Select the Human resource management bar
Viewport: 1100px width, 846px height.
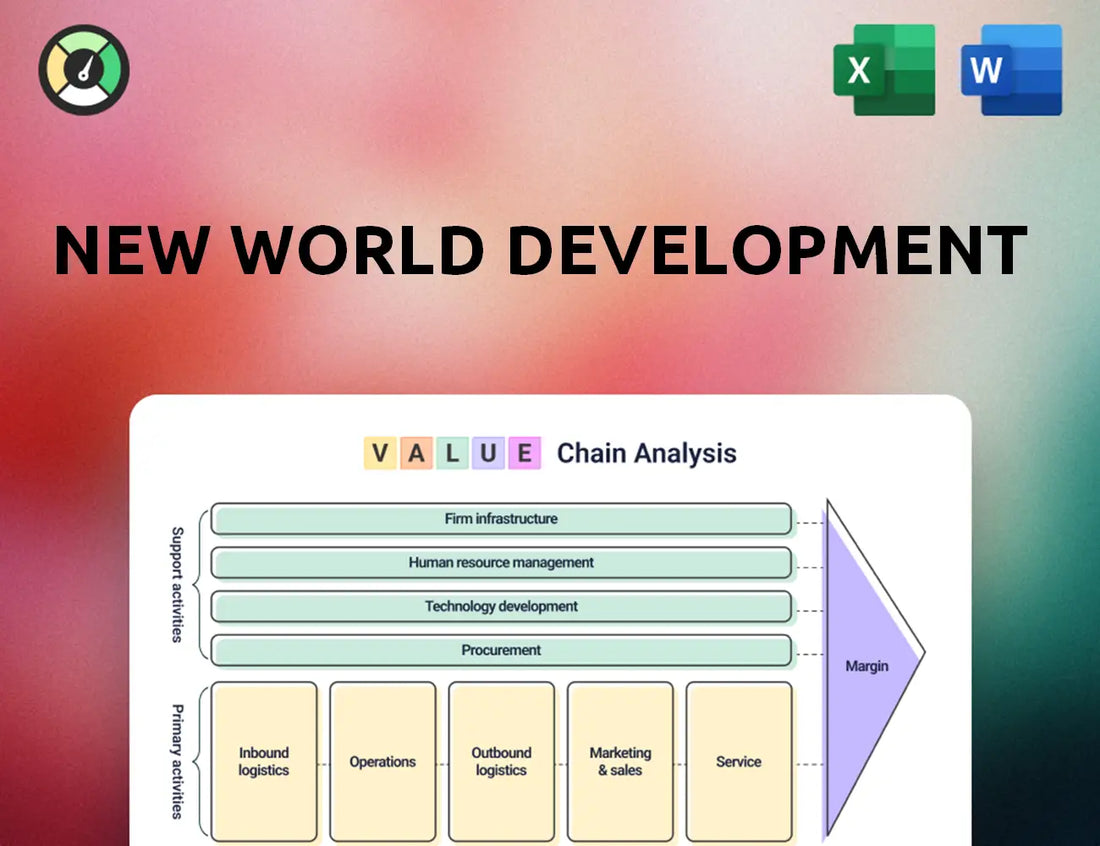(502, 563)
